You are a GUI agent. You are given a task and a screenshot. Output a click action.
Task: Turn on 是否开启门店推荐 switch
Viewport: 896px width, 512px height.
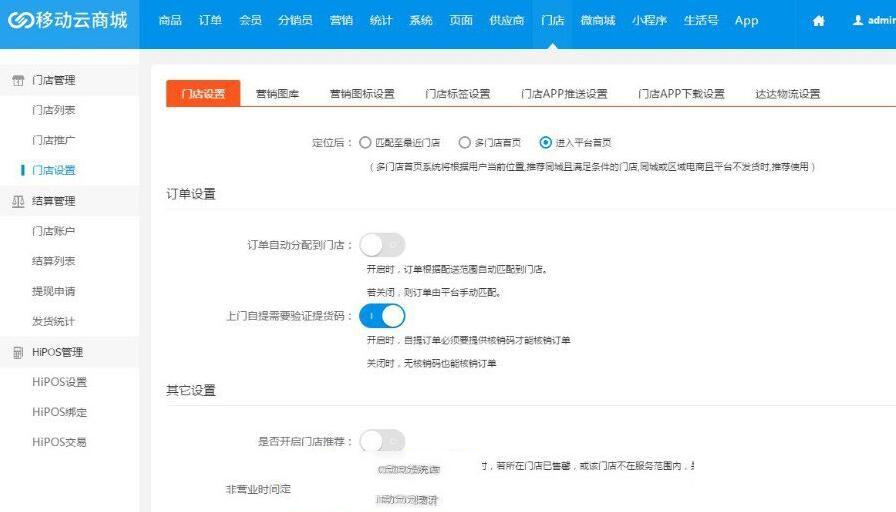(382, 440)
